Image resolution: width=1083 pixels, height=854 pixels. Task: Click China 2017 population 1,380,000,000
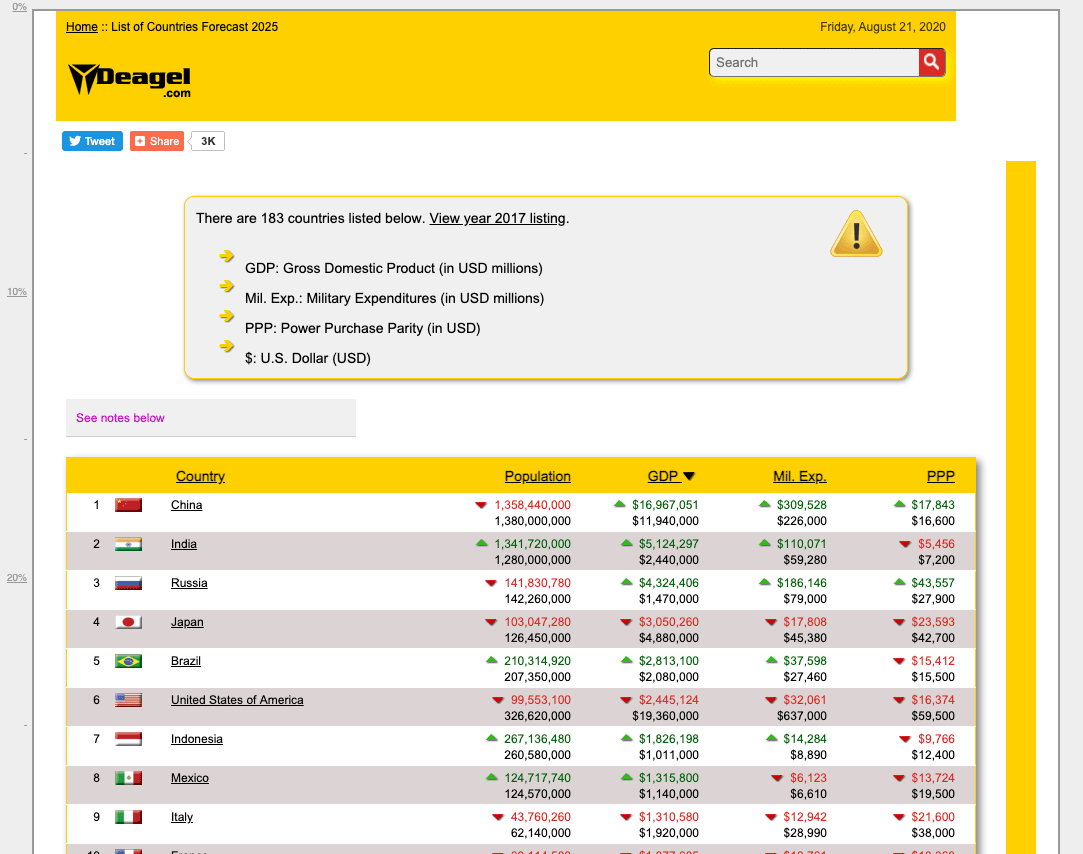[x=533, y=521]
